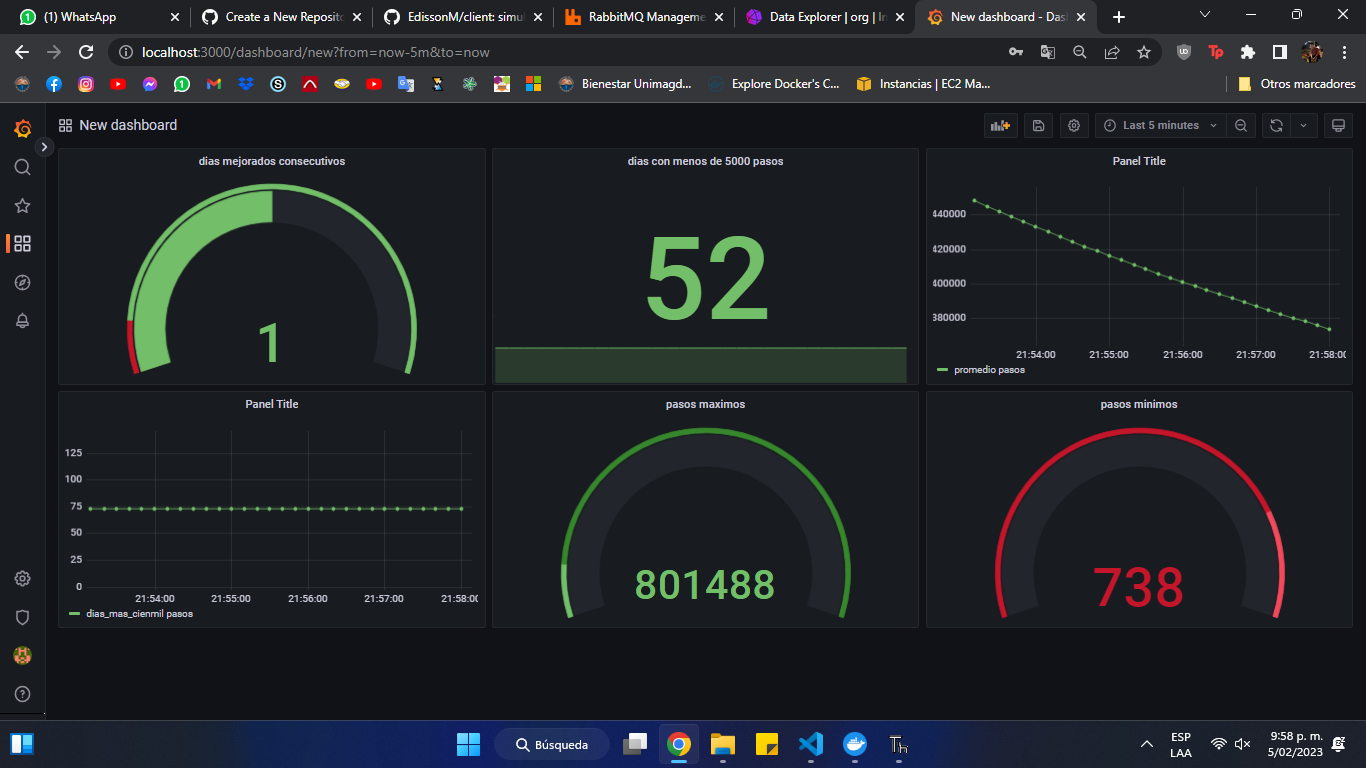Expand the sidebar with the chevron toggle
The height and width of the screenshot is (768, 1366).
44,146
